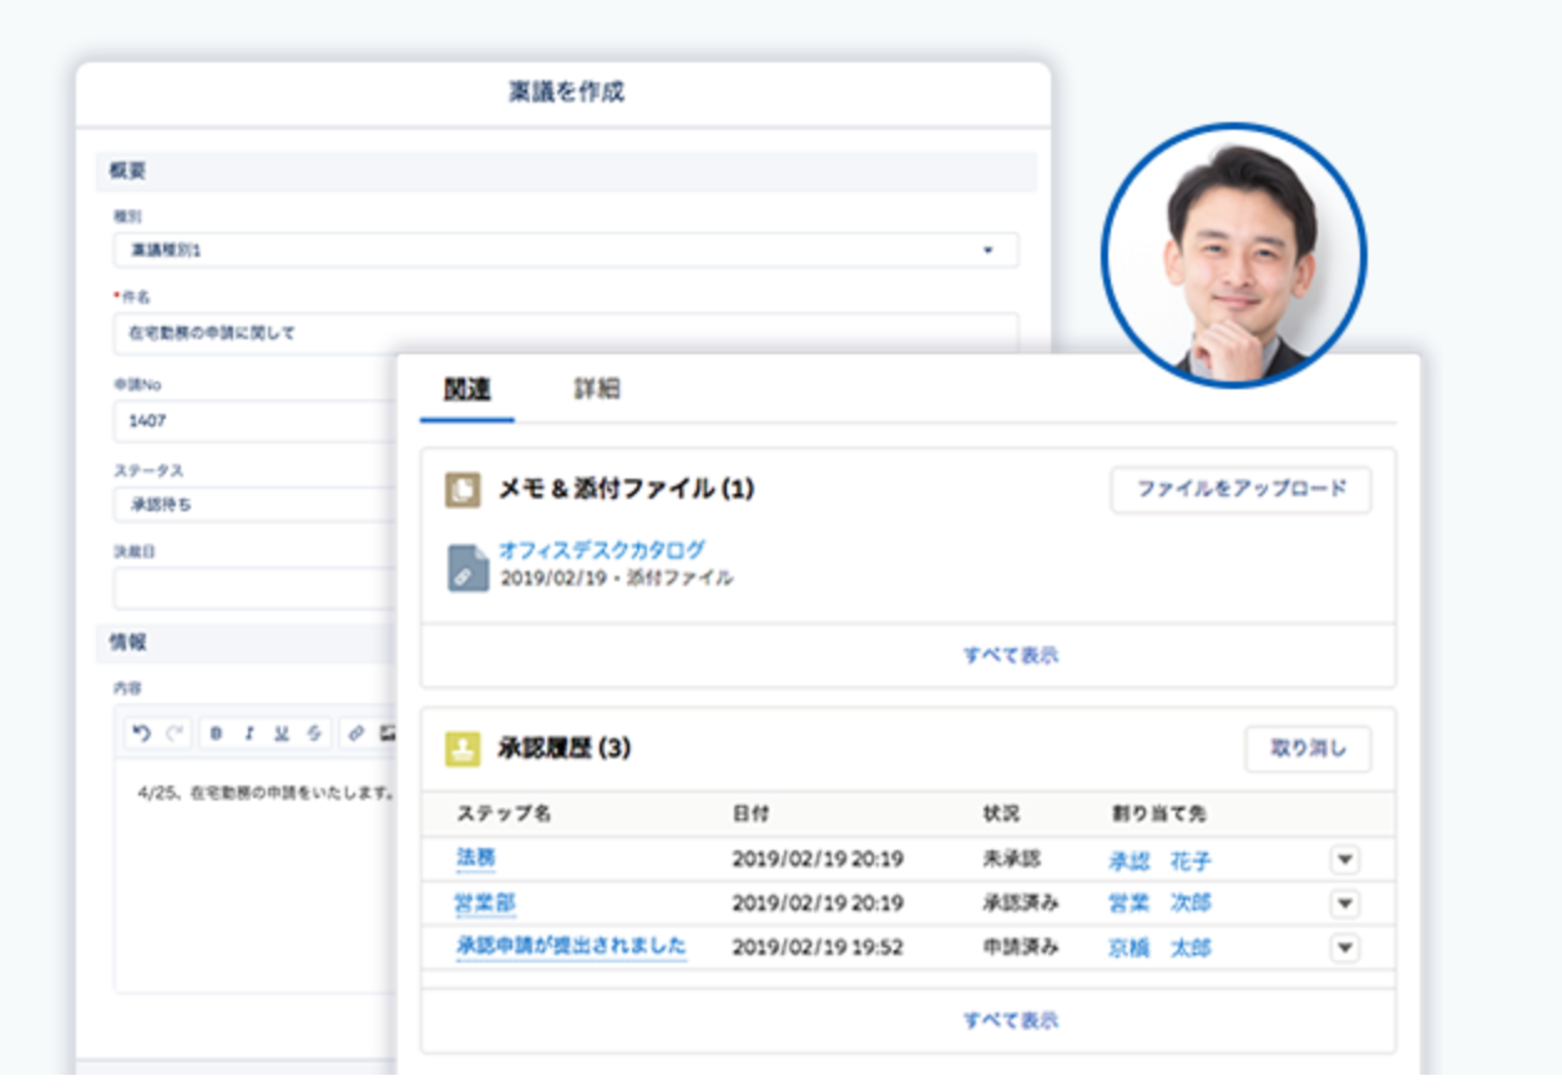Viewport: 1562px width, 1091px height.
Task: Select the 関連 tab
Action: pos(466,389)
